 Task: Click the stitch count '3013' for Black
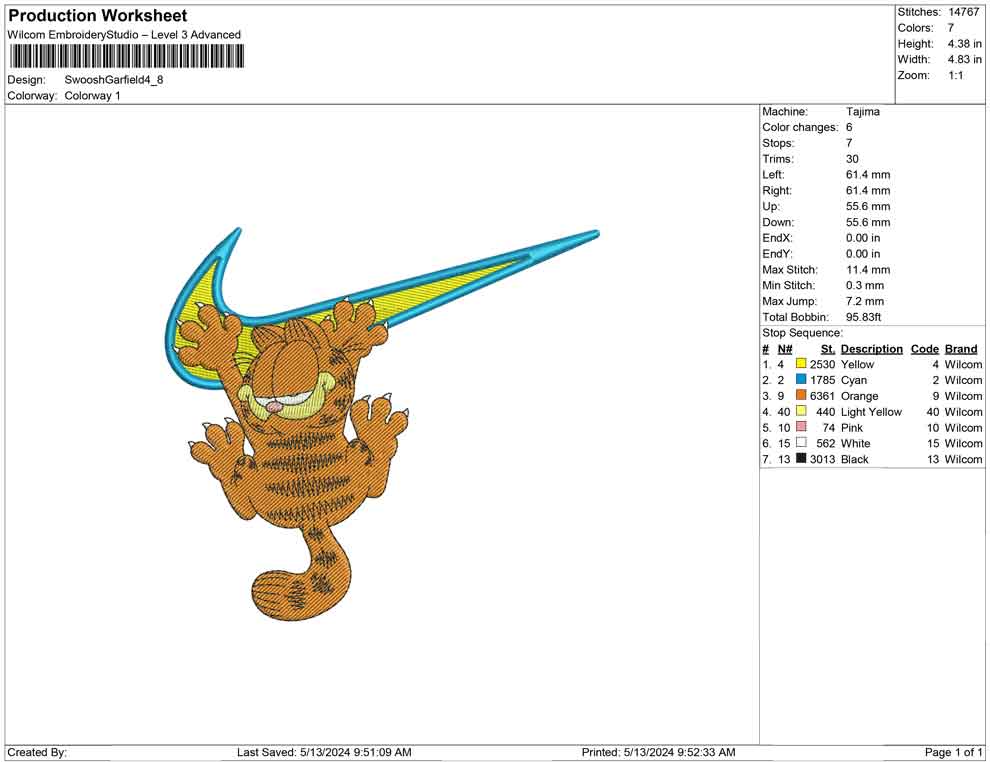click(x=822, y=459)
